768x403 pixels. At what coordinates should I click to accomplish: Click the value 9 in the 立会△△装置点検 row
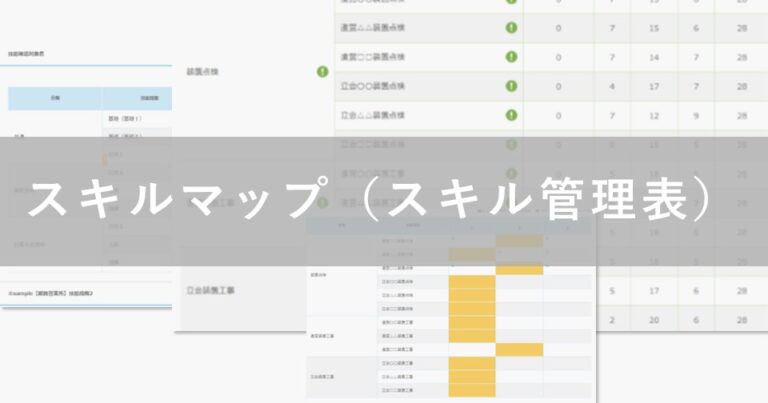point(694,116)
